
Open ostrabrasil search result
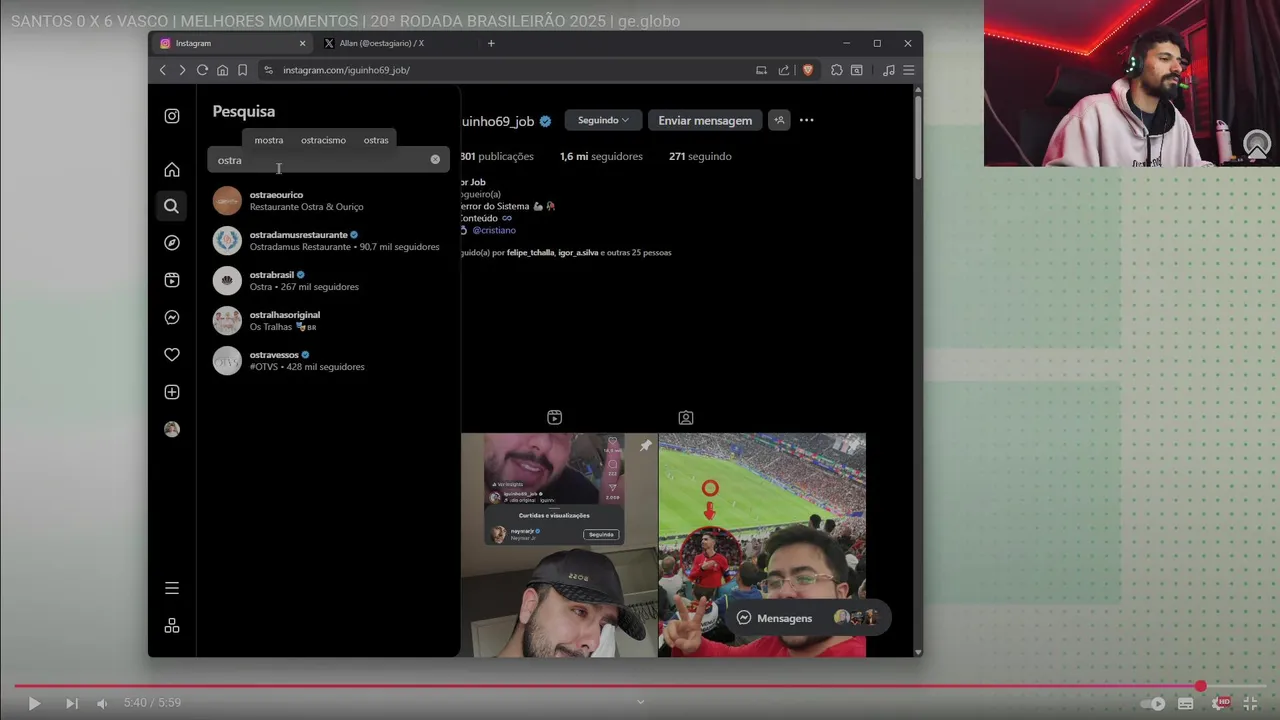coord(328,281)
